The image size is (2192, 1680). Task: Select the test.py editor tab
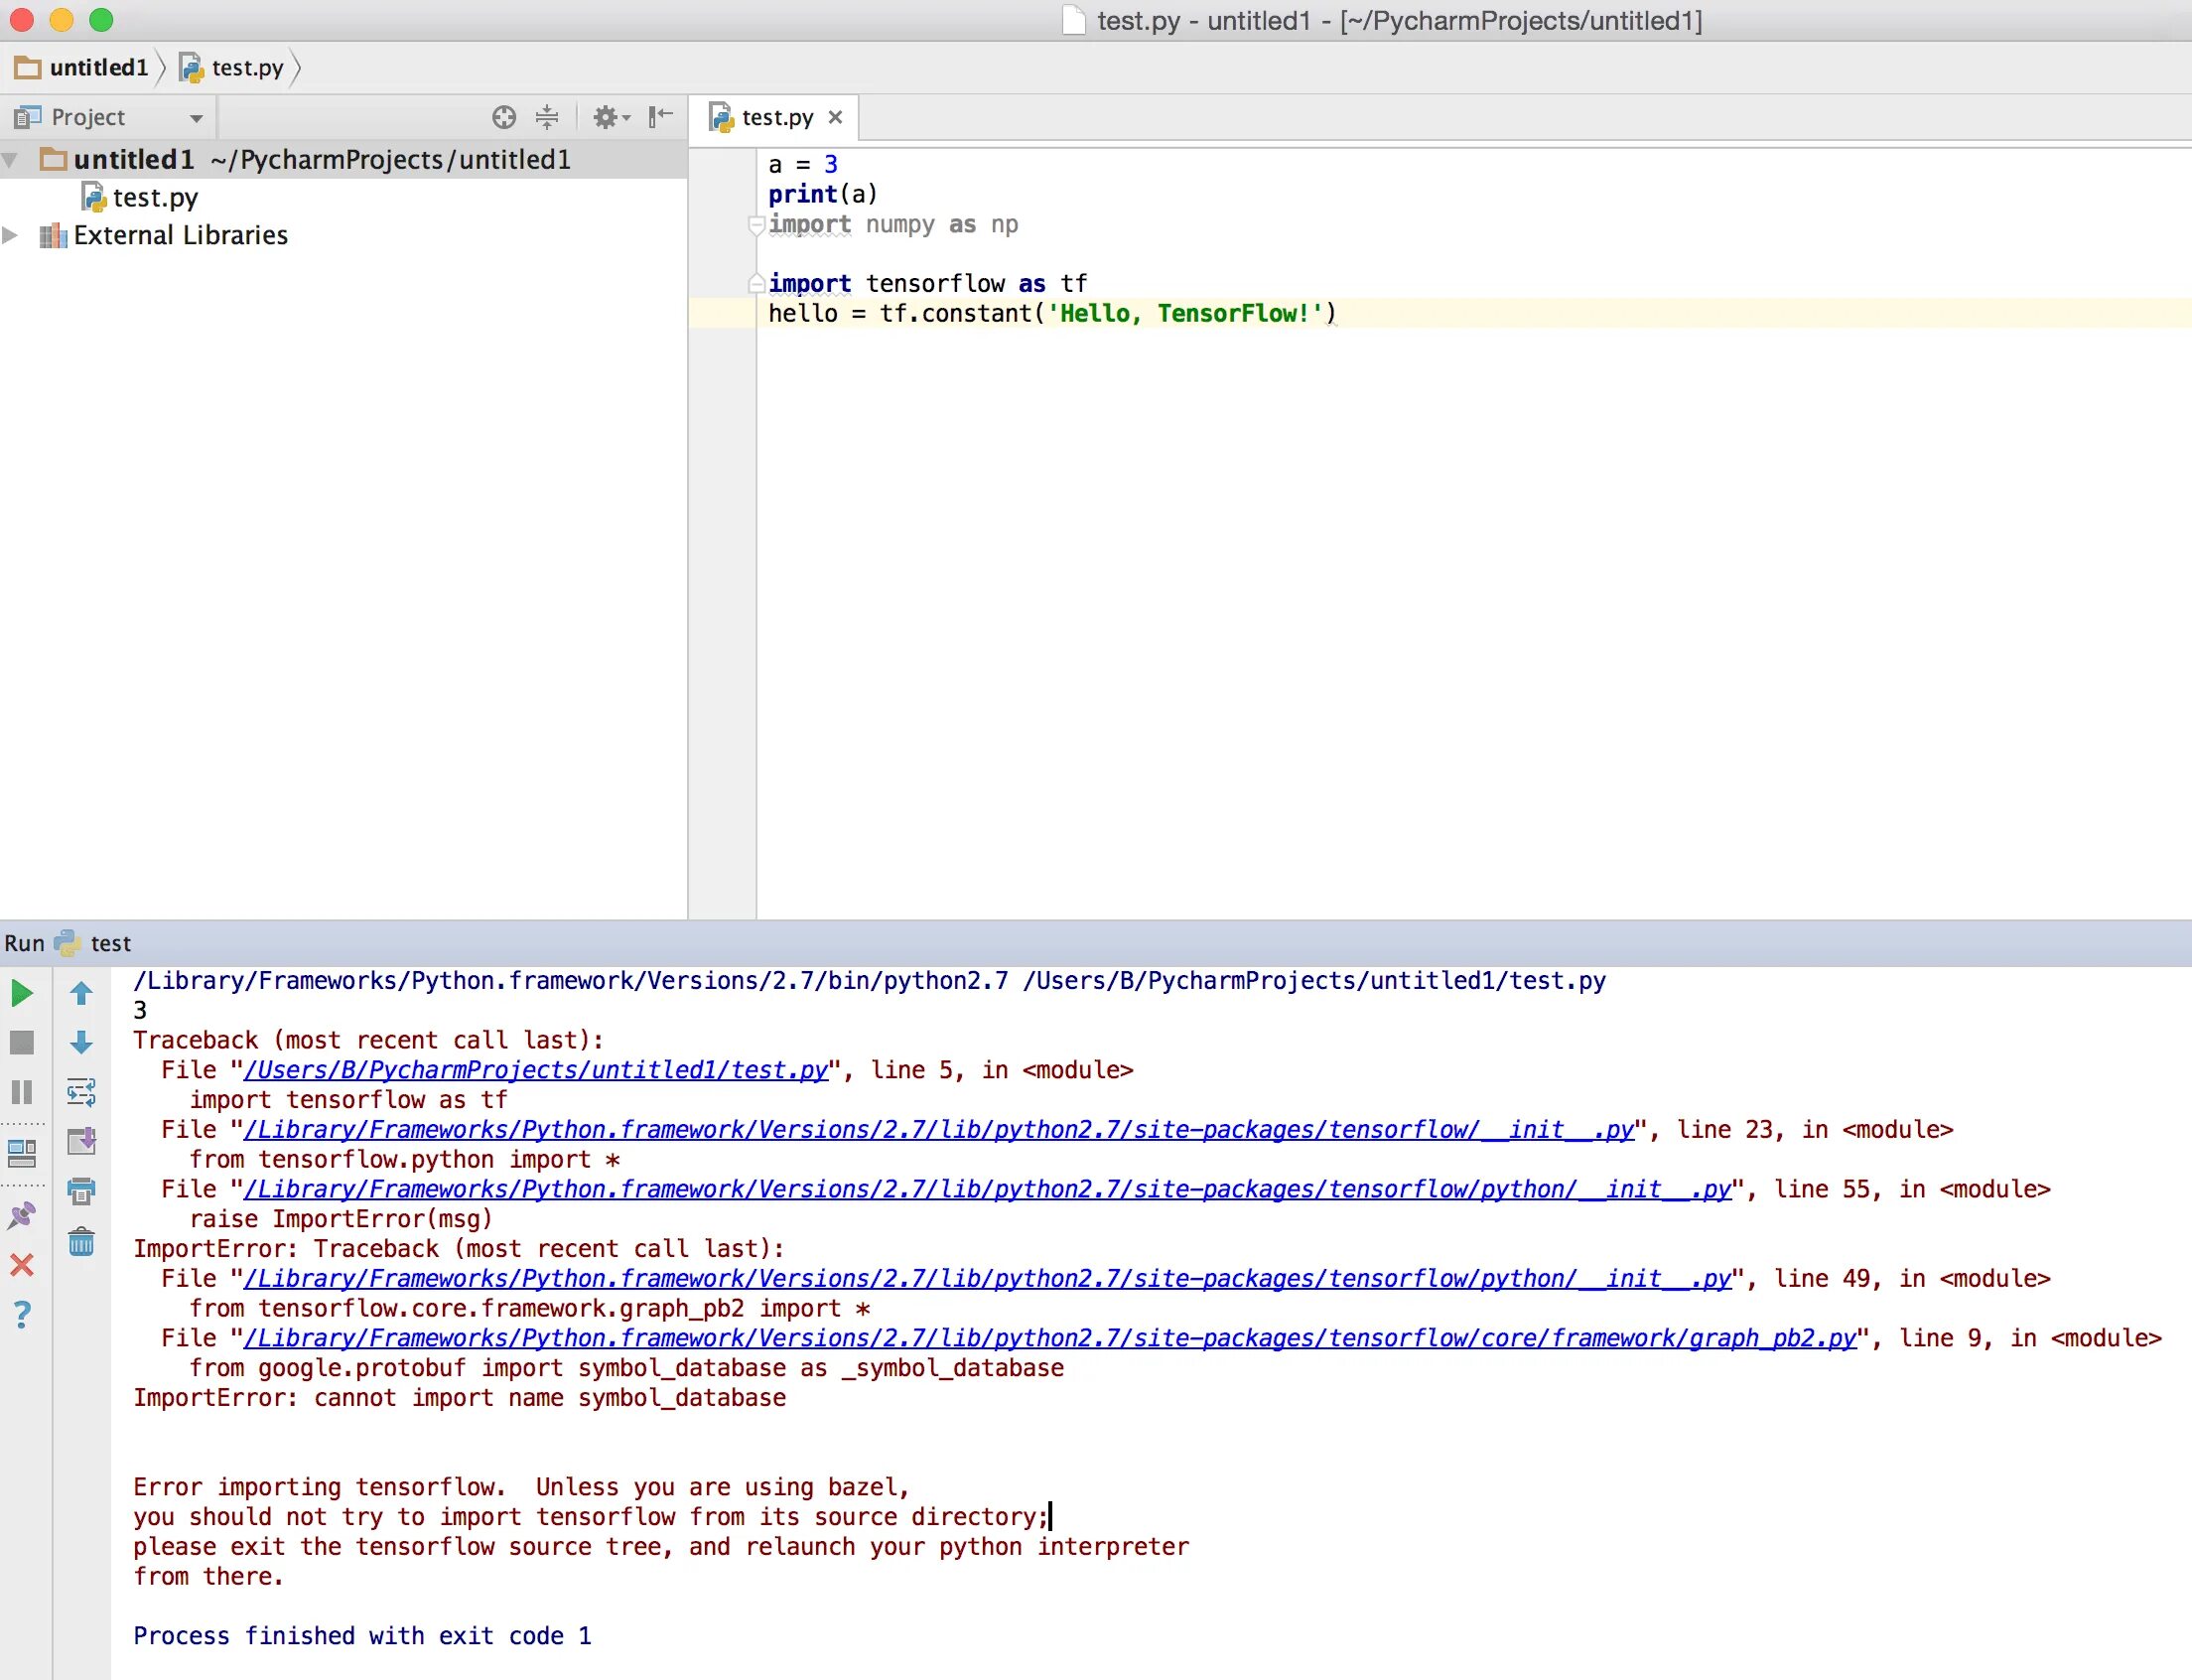pyautogui.click(x=776, y=118)
